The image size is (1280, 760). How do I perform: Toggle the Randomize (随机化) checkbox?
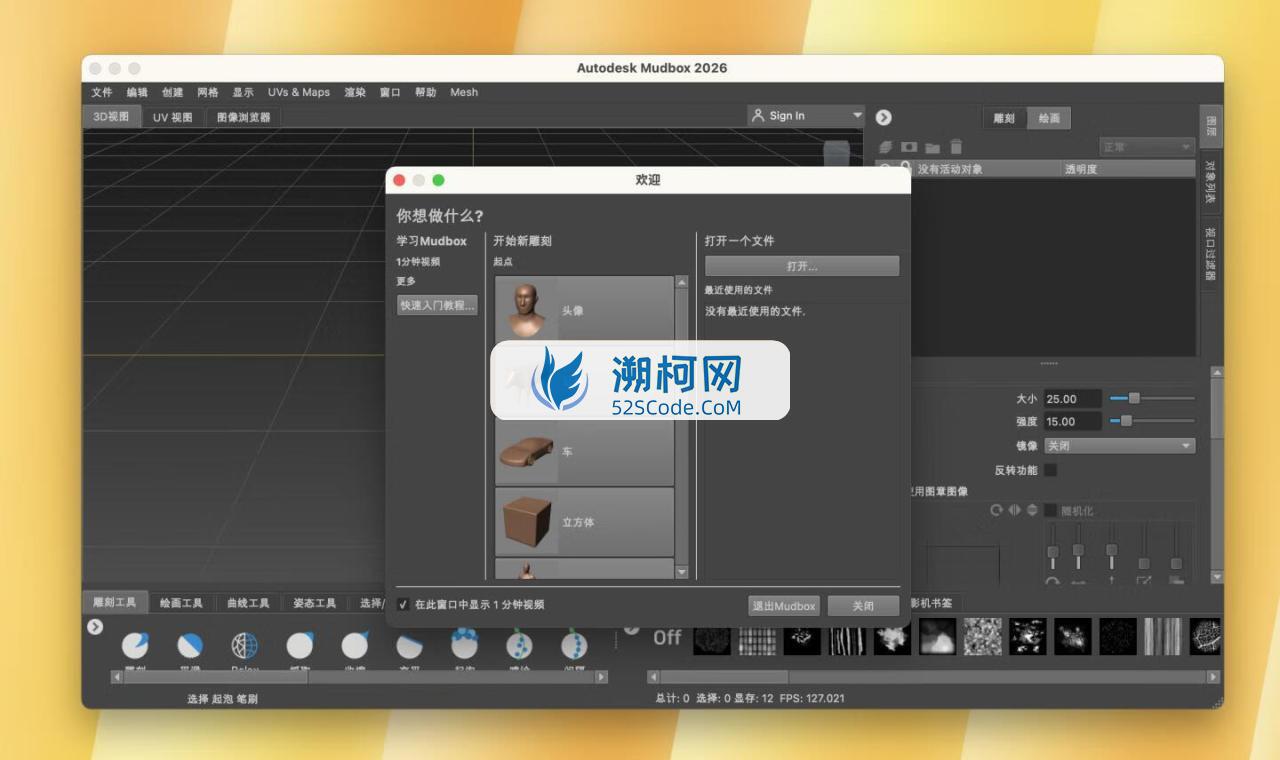pyautogui.click(x=1050, y=511)
